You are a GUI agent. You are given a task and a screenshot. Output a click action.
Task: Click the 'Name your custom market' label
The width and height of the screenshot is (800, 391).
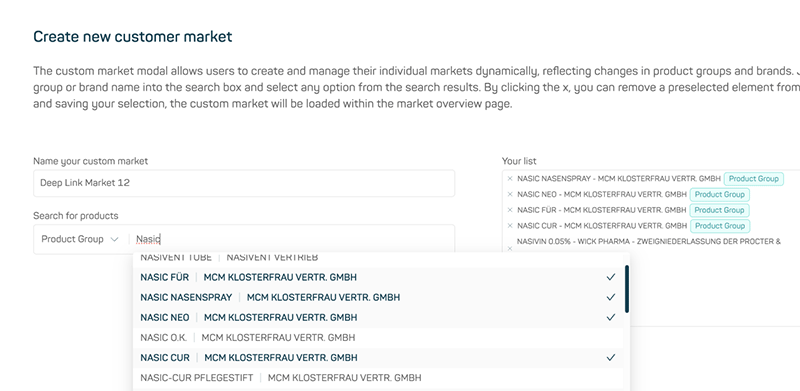click(x=90, y=161)
